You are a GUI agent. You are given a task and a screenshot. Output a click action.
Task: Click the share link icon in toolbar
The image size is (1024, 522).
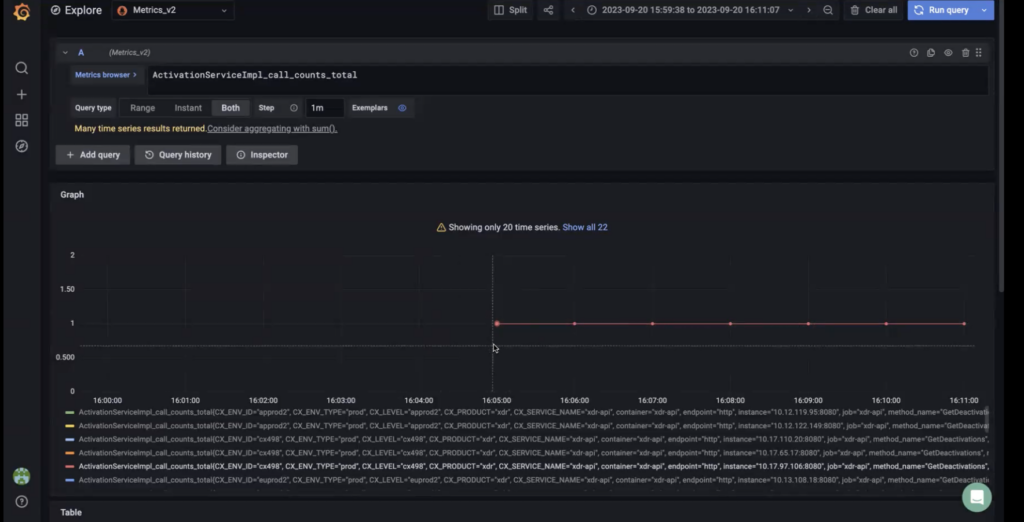pyautogui.click(x=548, y=10)
